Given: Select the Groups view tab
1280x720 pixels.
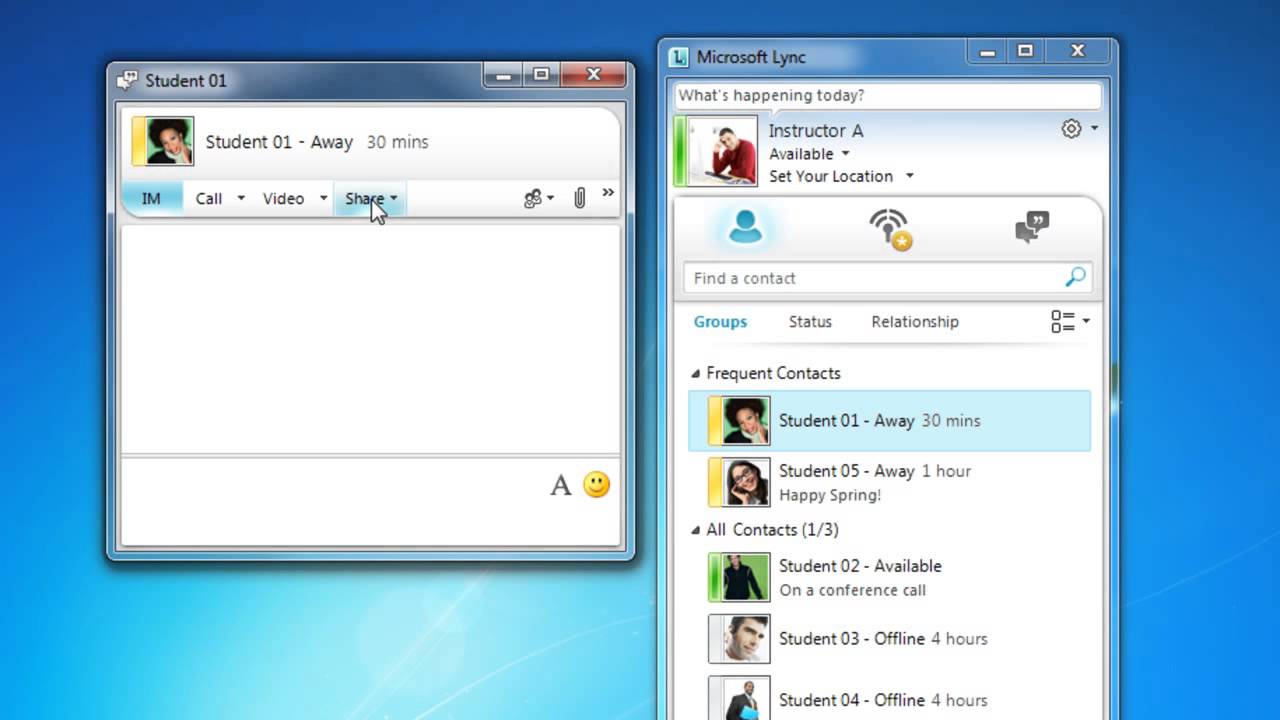Looking at the screenshot, I should 720,321.
